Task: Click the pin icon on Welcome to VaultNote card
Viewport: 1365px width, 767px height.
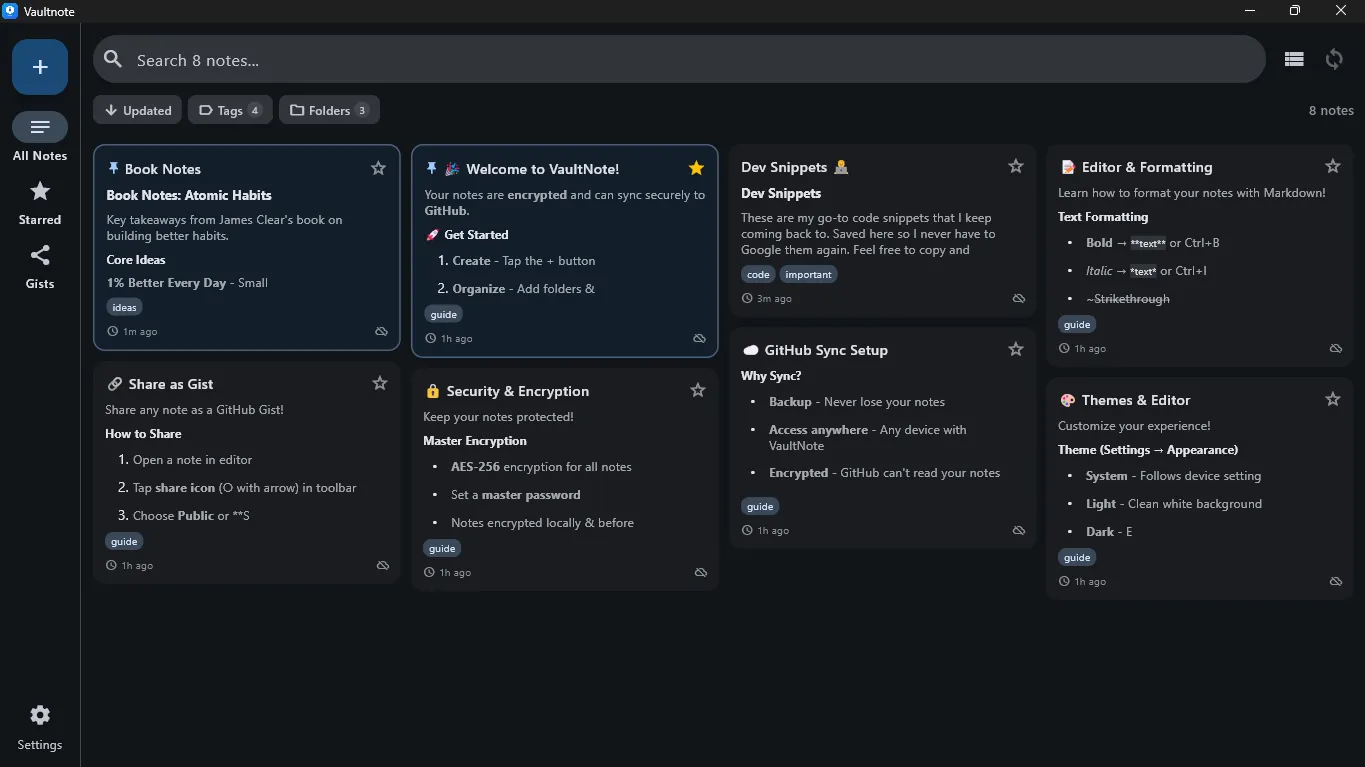Action: pos(434,168)
